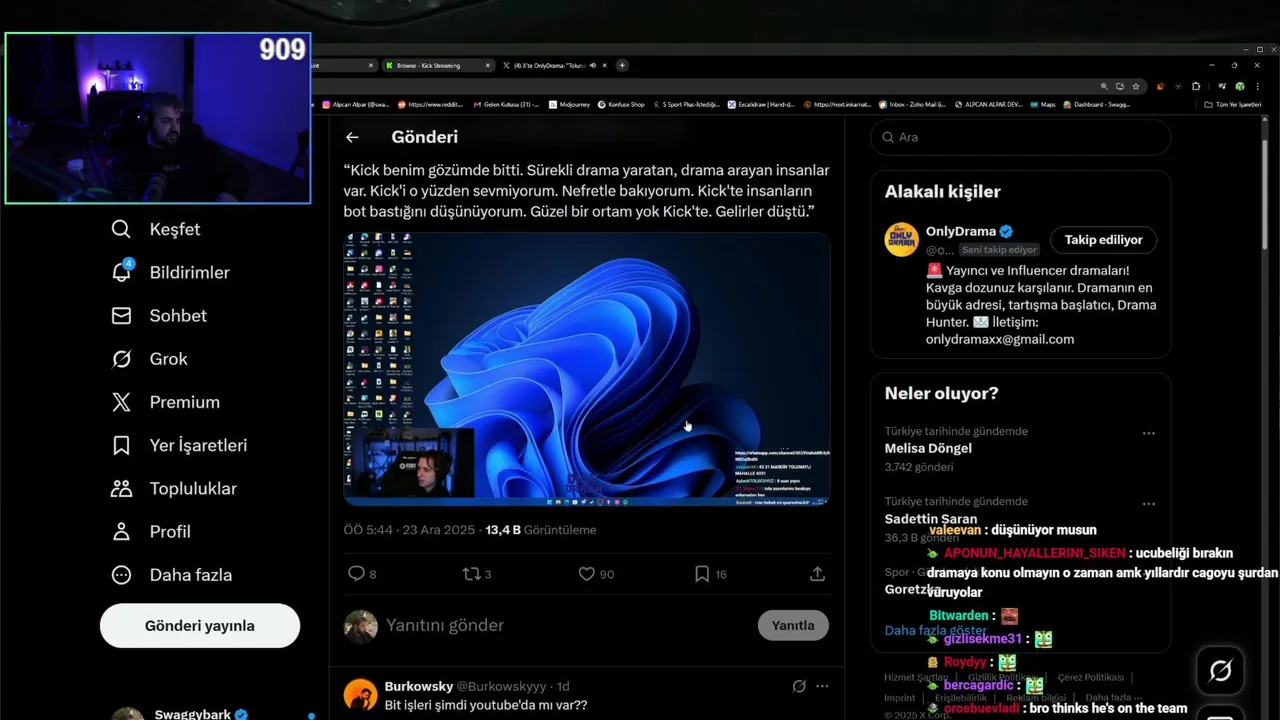Open Melisa Döngel trending topic
1280x720 pixels.
(x=928, y=448)
